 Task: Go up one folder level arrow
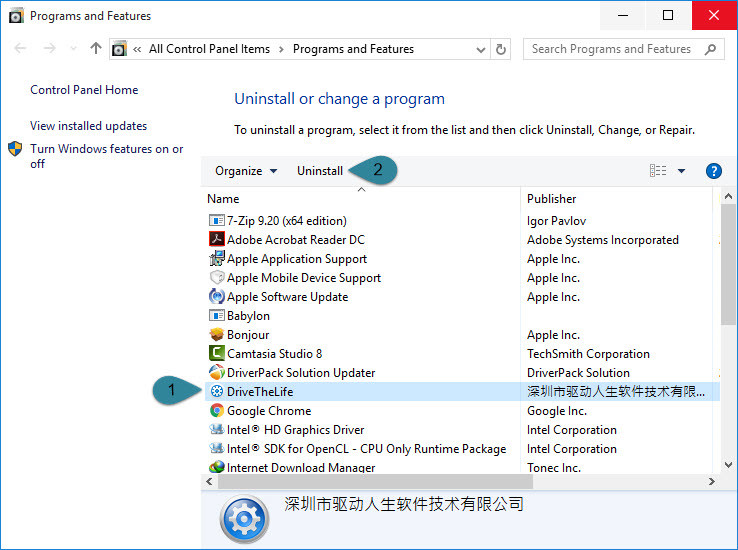(96, 48)
